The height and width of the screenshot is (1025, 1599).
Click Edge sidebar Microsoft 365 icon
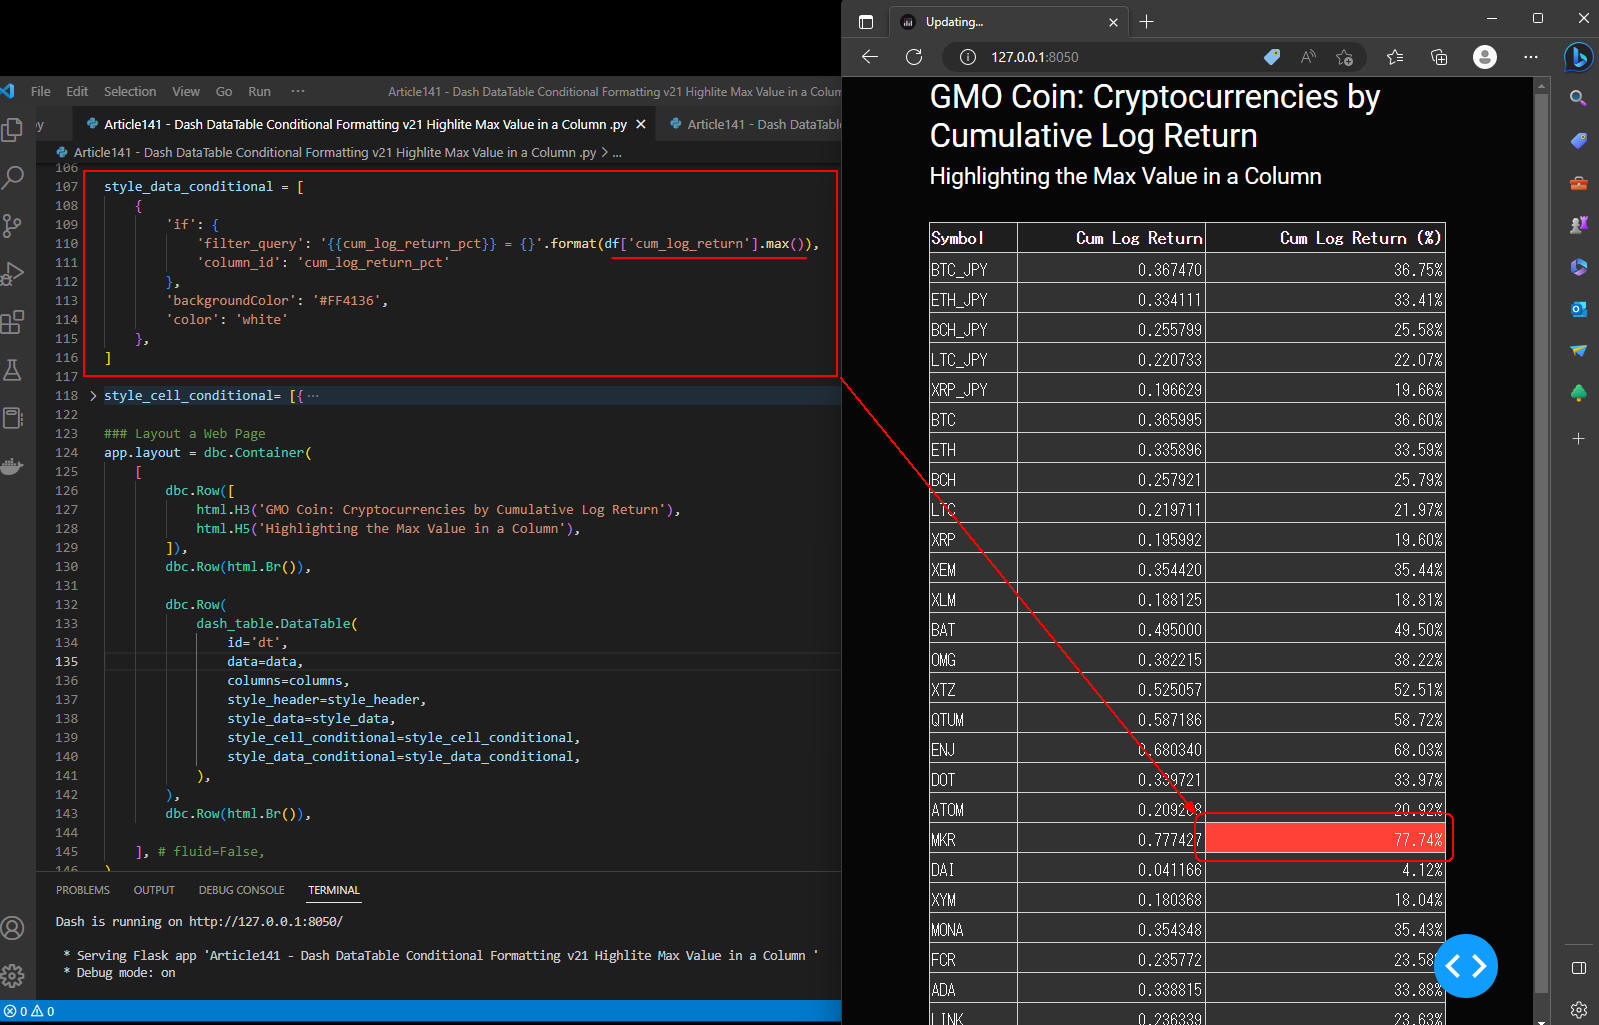(1578, 267)
